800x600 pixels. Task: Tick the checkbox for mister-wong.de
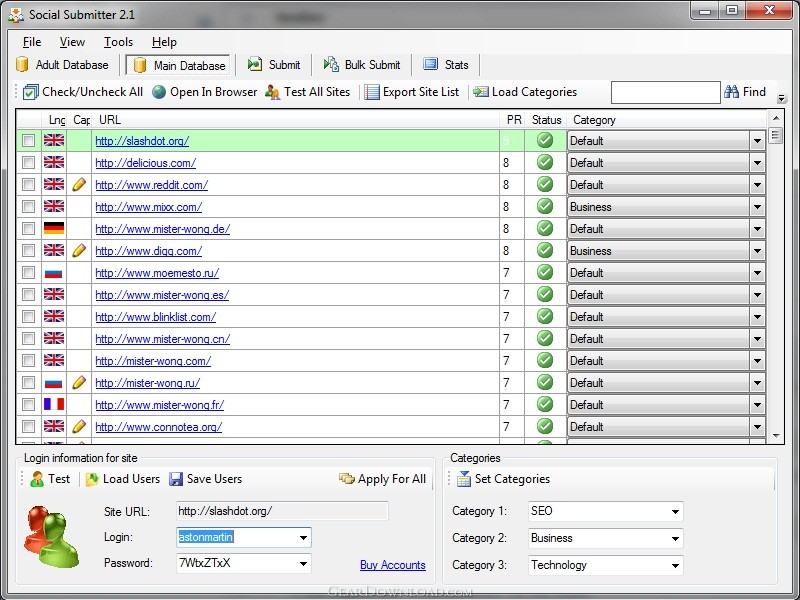(x=29, y=229)
